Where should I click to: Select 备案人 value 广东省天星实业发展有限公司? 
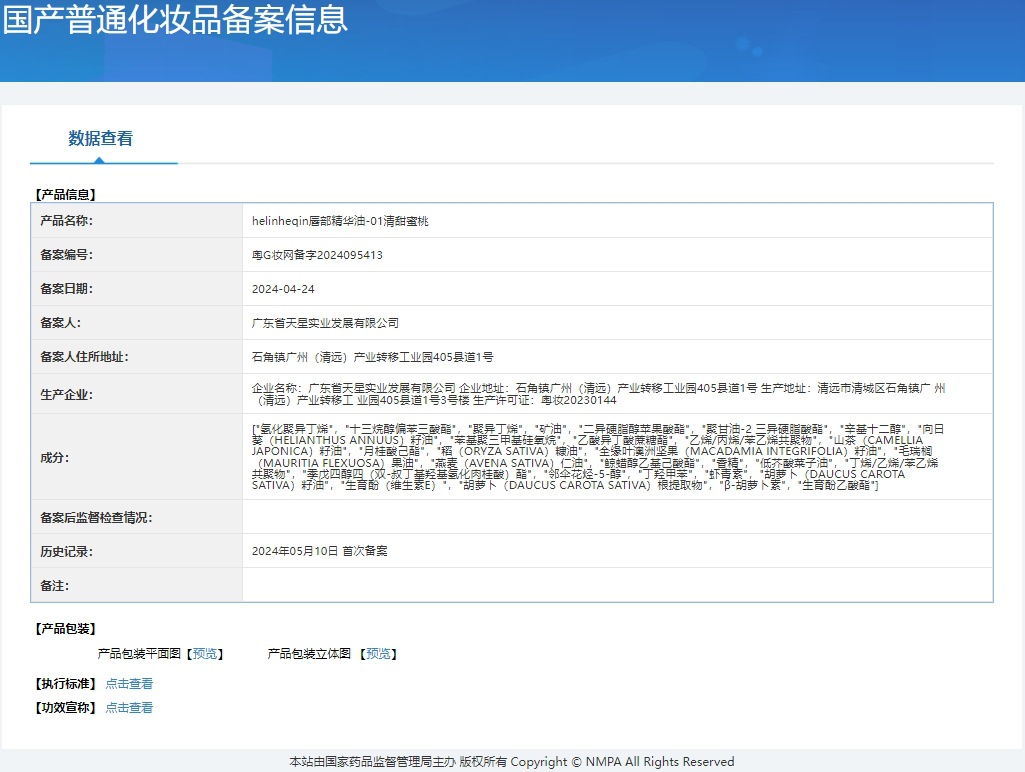click(325, 323)
